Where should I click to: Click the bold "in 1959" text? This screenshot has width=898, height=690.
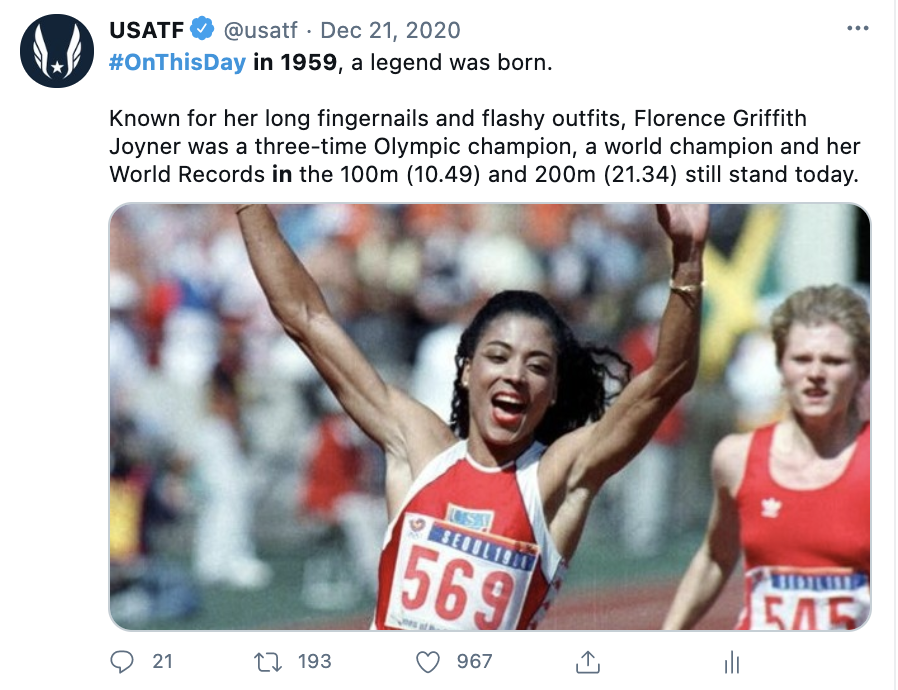(x=294, y=64)
